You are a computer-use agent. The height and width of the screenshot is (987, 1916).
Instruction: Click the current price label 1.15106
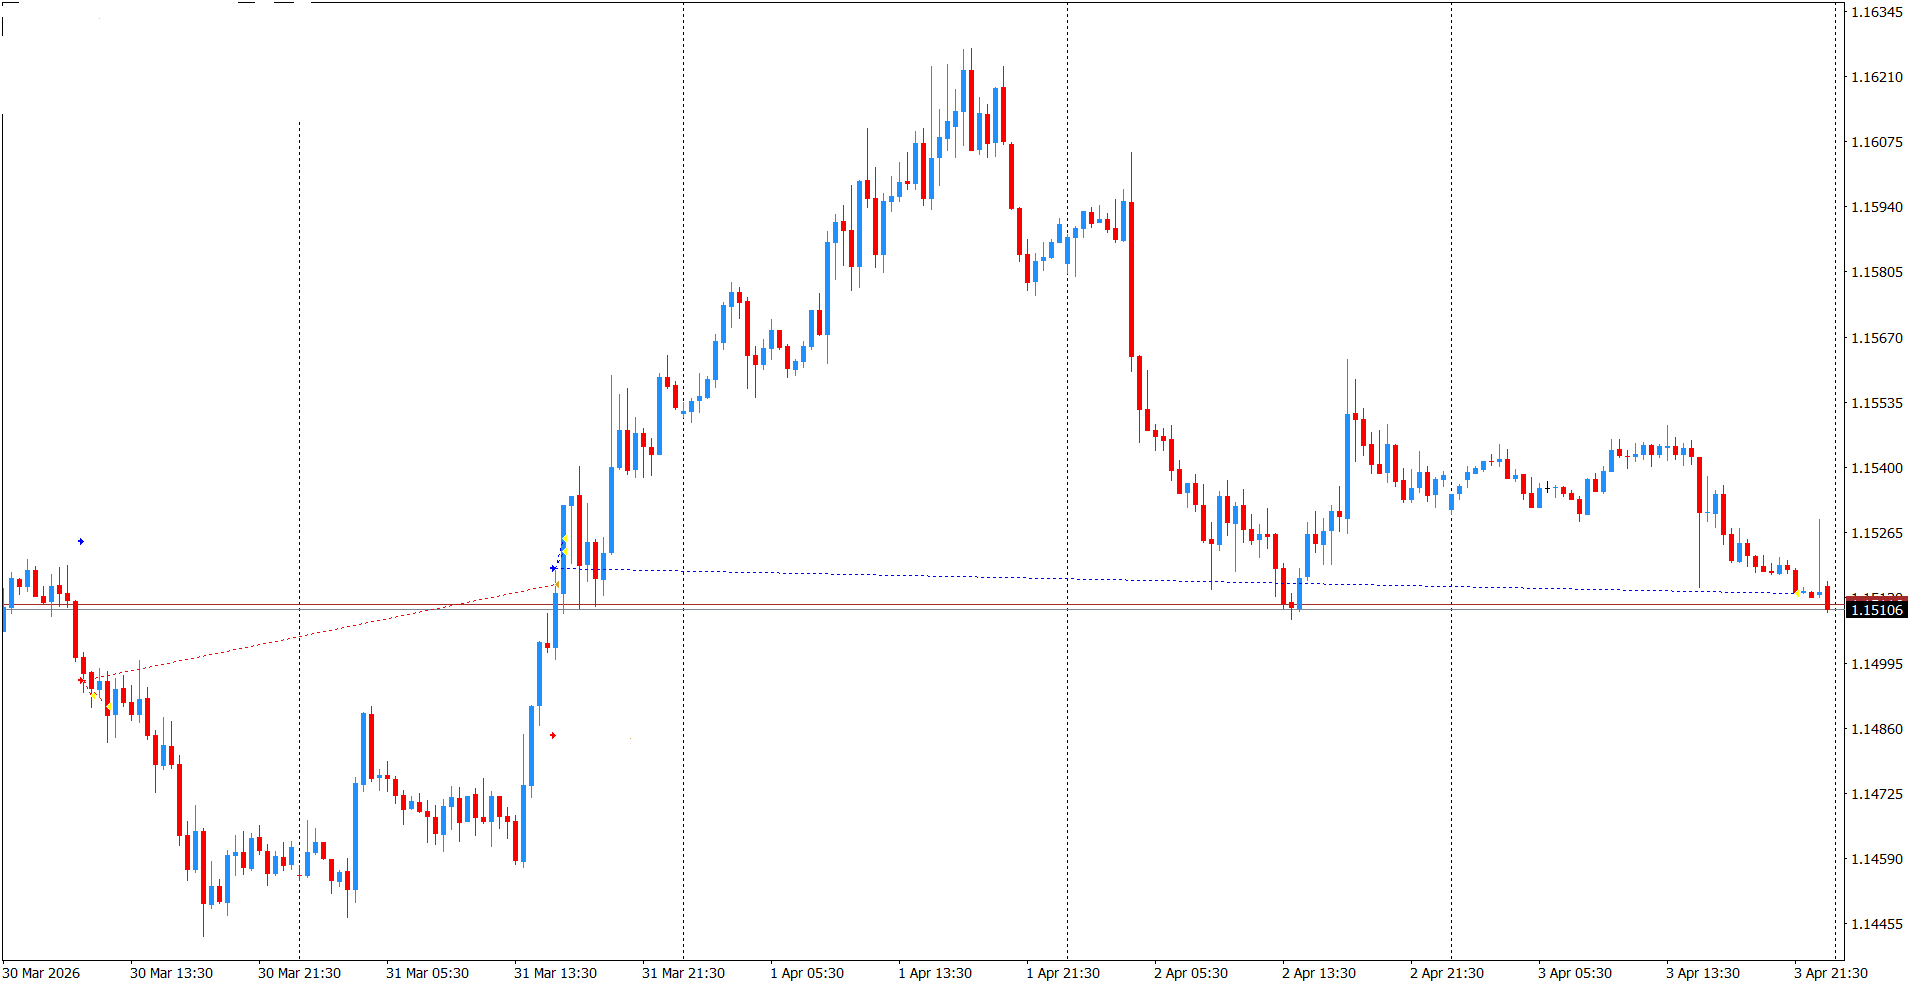[x=1877, y=610]
